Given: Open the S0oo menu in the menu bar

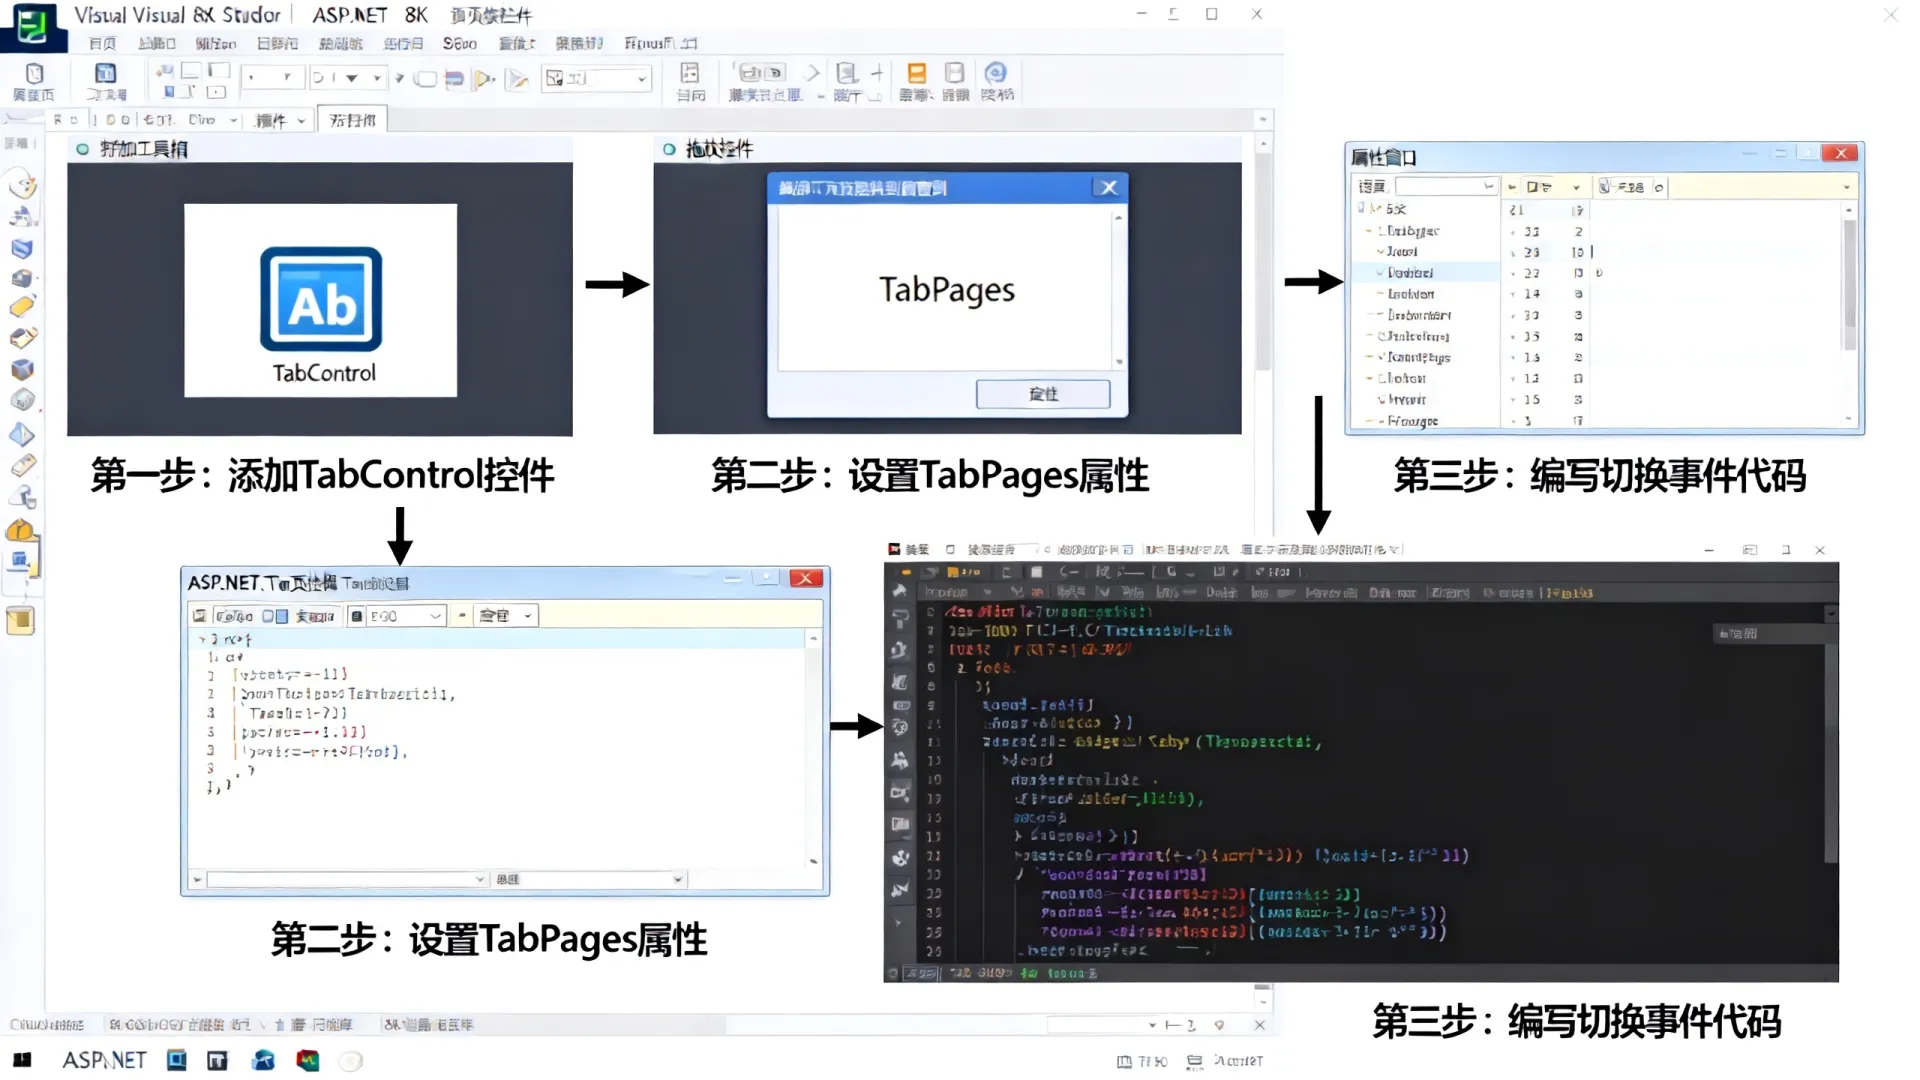Looking at the screenshot, I should pos(459,43).
